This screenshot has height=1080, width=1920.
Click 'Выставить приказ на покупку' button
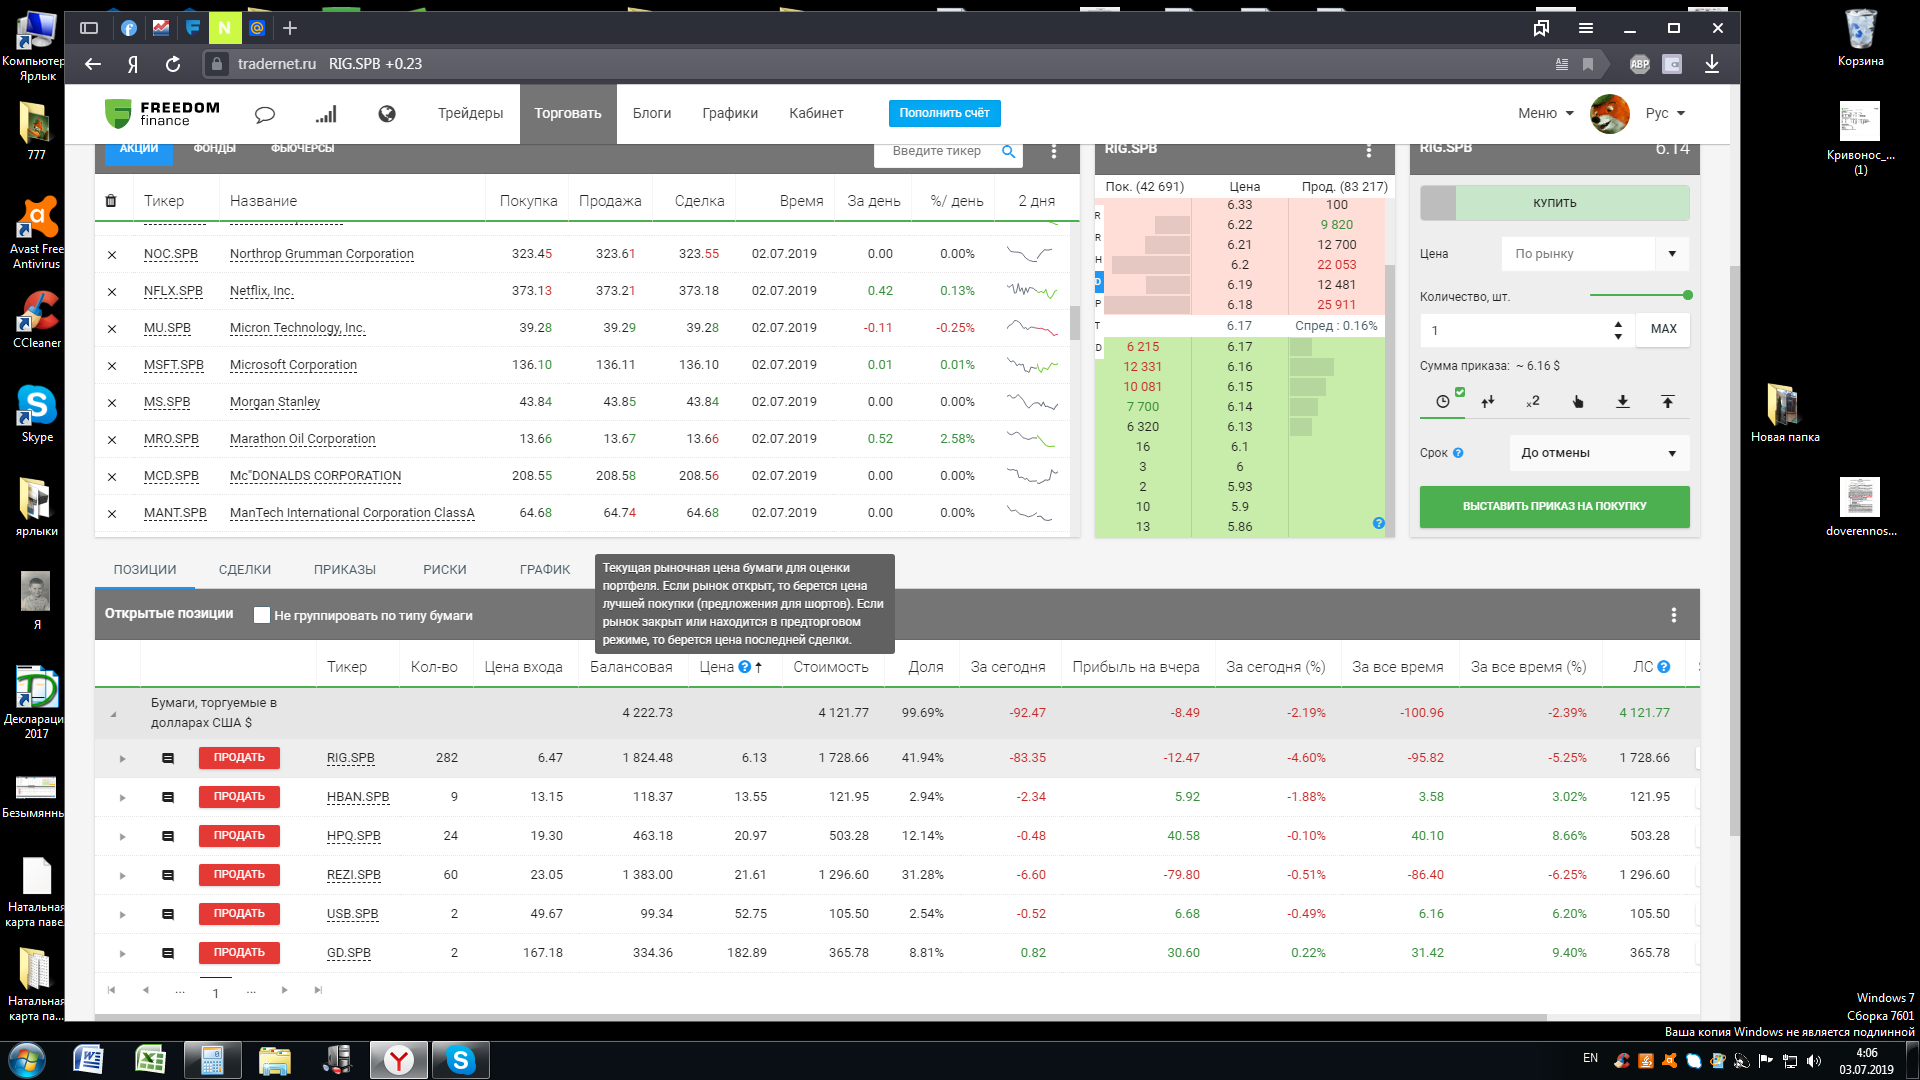click(x=1555, y=507)
